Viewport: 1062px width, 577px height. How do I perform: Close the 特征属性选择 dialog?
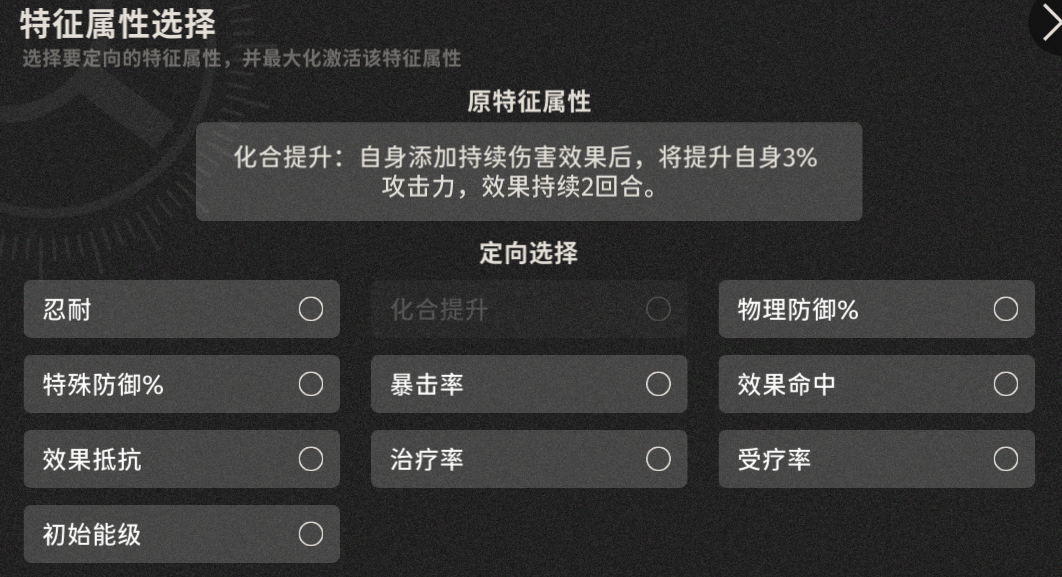(1048, 23)
